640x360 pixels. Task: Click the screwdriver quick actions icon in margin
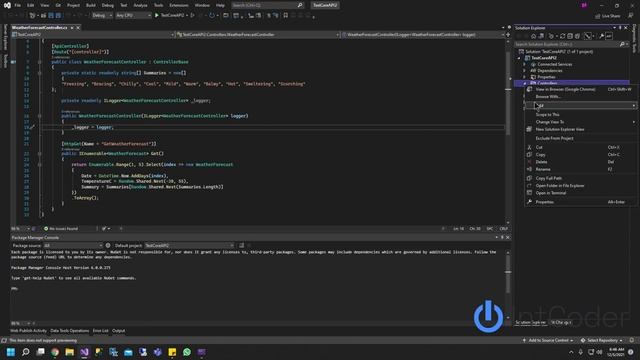click(x=32, y=127)
